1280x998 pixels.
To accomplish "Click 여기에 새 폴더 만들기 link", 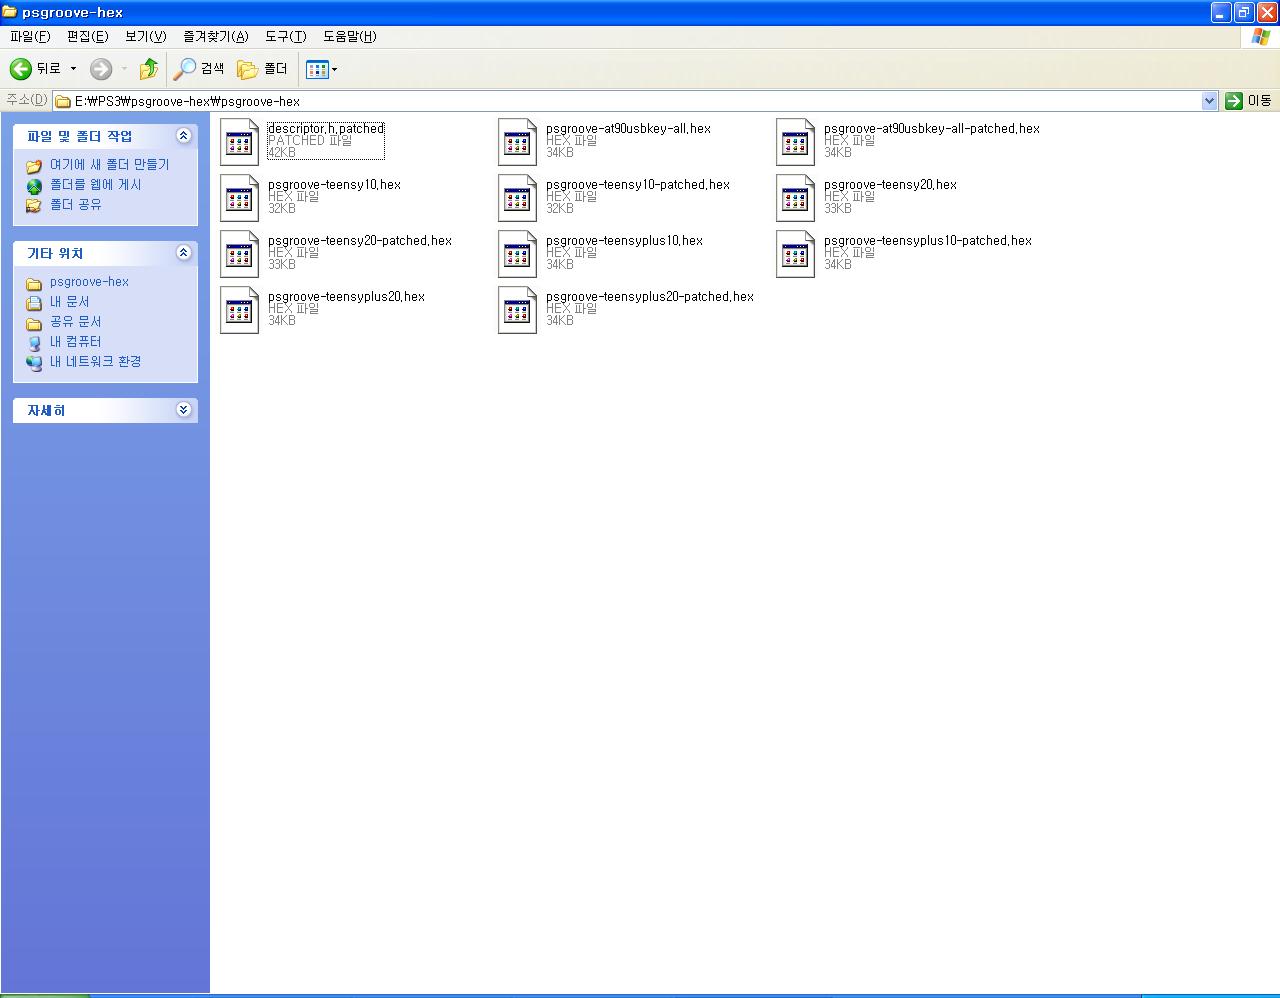I will click(110, 165).
